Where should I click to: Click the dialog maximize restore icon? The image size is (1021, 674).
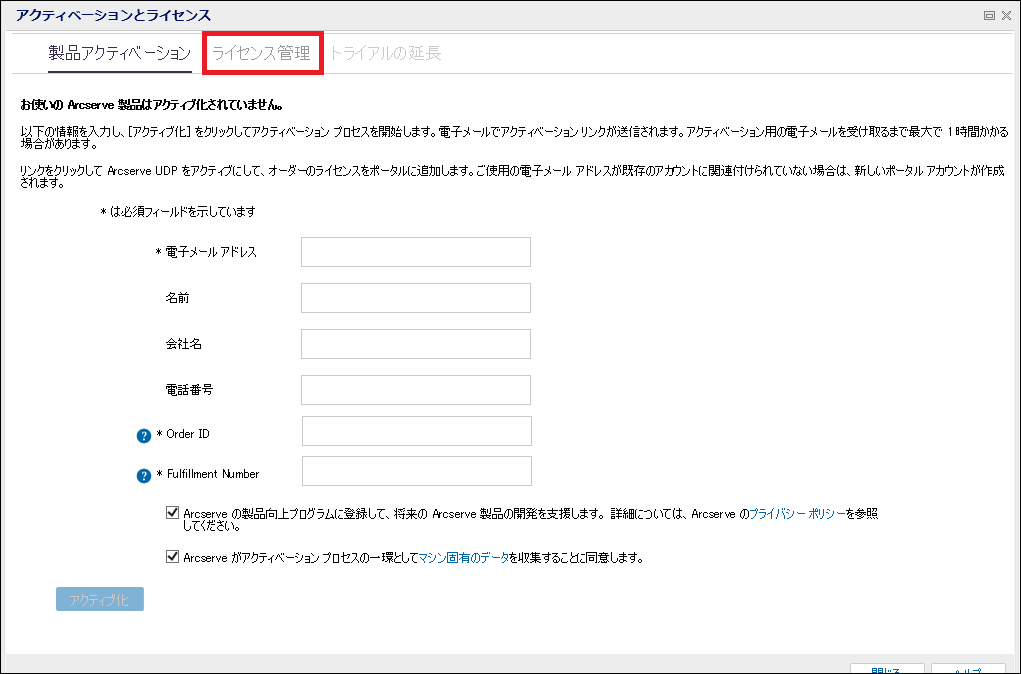(988, 16)
